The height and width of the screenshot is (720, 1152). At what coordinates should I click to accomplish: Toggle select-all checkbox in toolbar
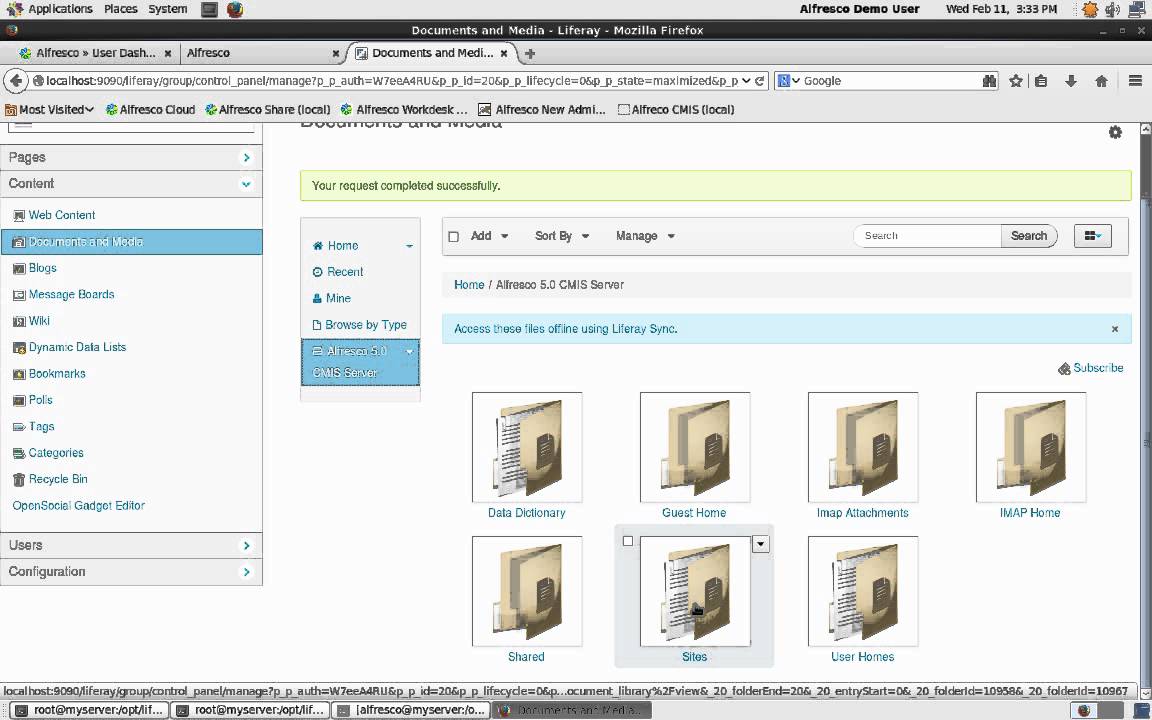[453, 237]
